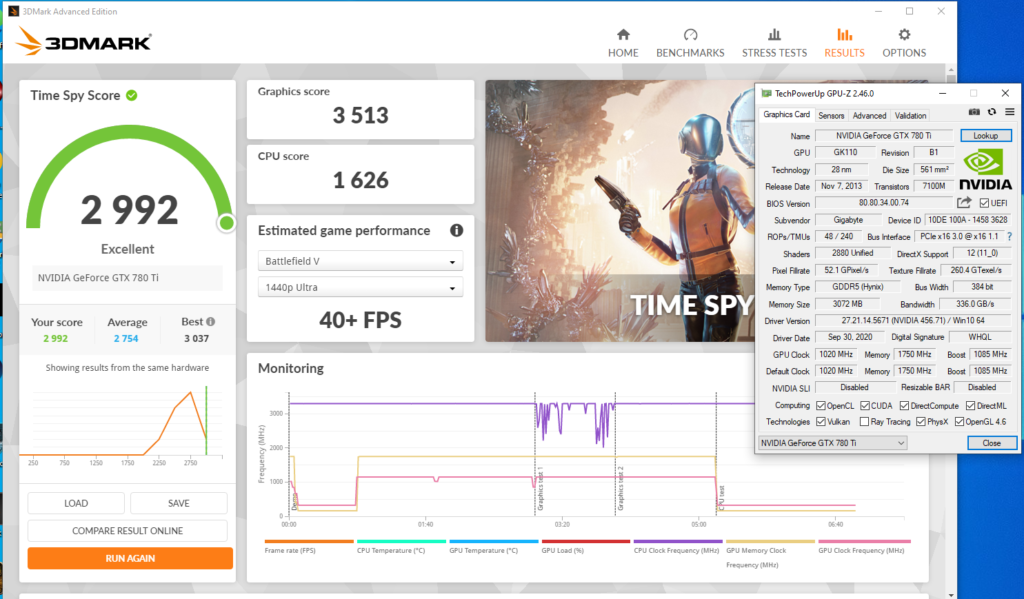Click the 3DMark scrollbar up arrow
Image resolution: width=1024 pixels, height=599 pixels.
coord(951,69)
